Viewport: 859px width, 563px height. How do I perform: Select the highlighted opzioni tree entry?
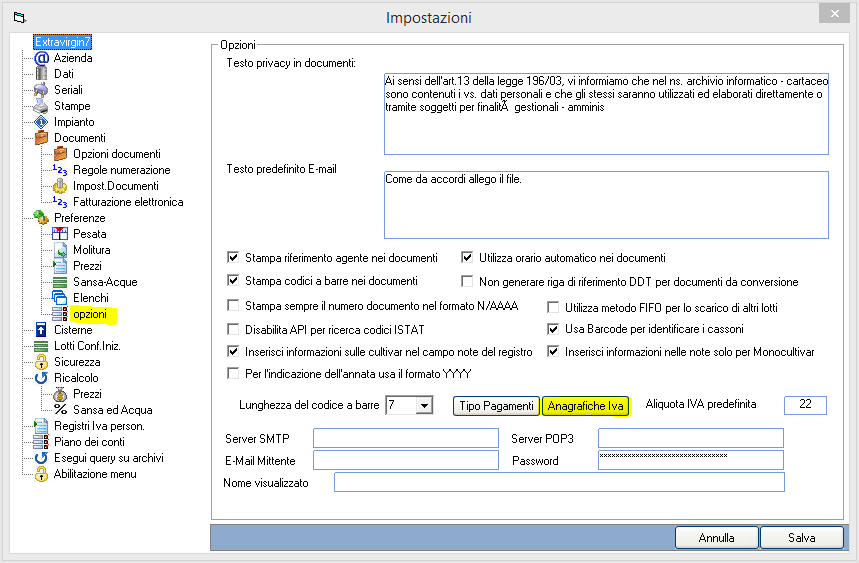tap(90, 314)
